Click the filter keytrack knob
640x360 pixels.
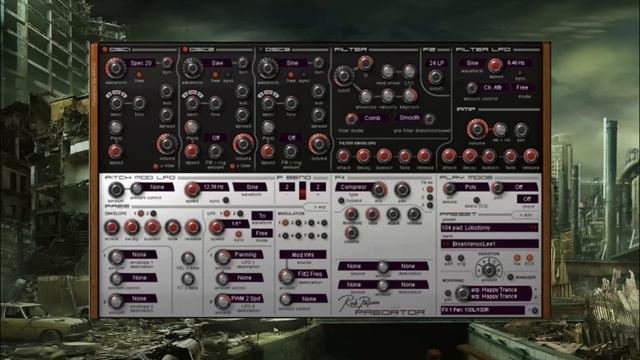click(x=409, y=96)
